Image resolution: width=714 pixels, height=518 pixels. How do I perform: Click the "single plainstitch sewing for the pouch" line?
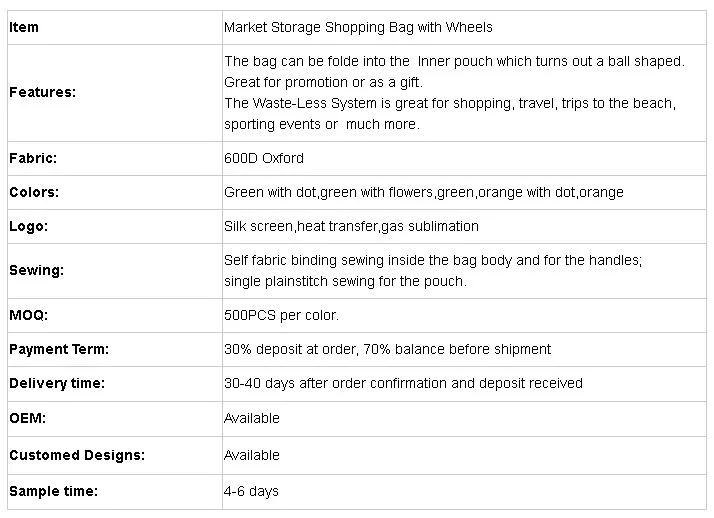point(345,281)
